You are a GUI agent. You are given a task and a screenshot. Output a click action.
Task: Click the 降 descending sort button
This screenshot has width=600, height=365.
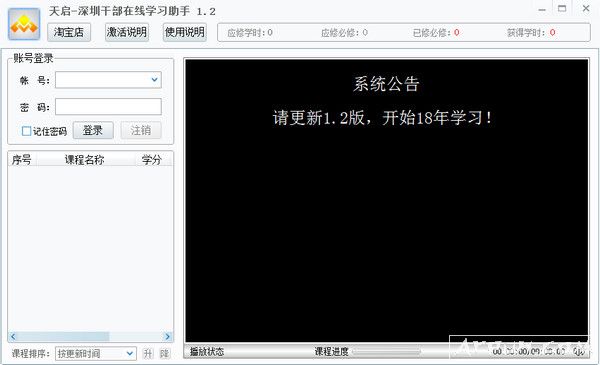click(x=165, y=354)
